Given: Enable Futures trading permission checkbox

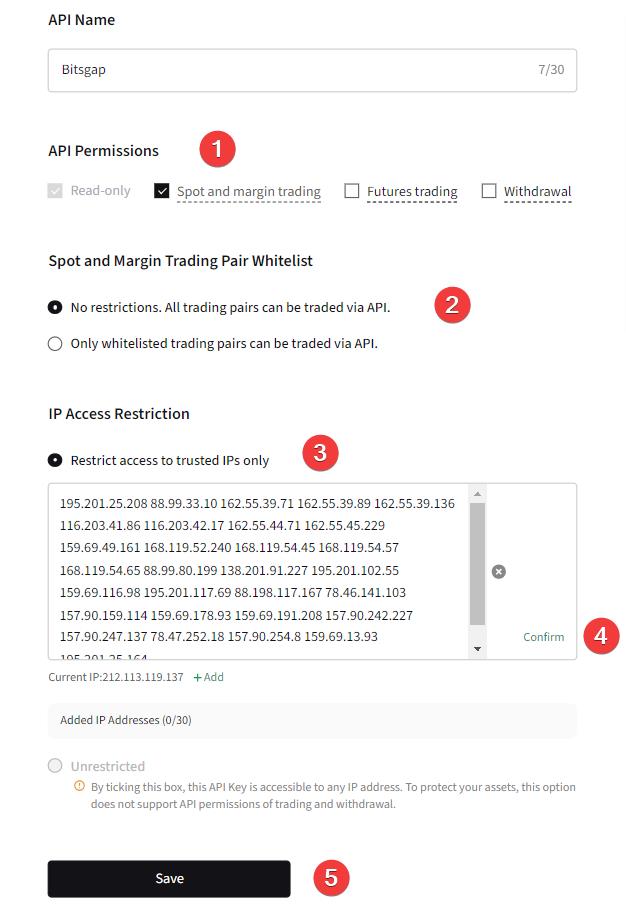Looking at the screenshot, I should tap(352, 191).
